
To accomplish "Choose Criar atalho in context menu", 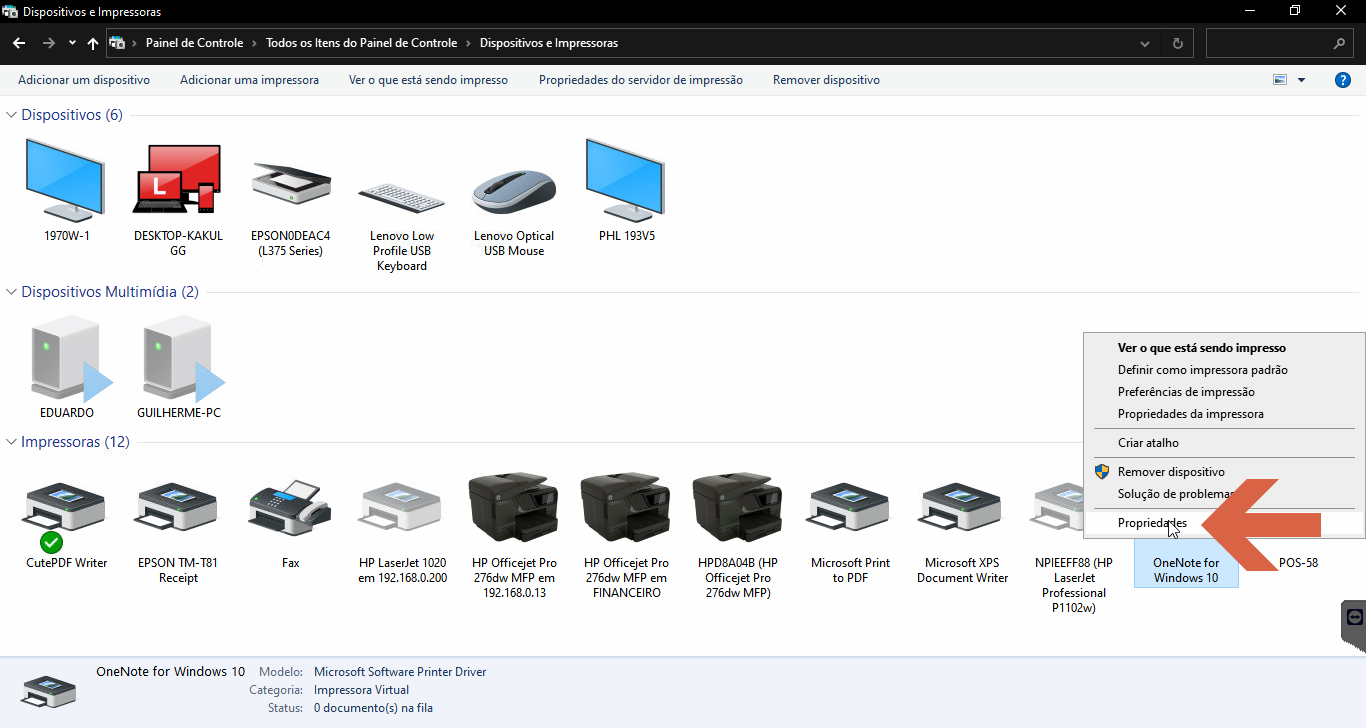I will click(x=1224, y=443).
